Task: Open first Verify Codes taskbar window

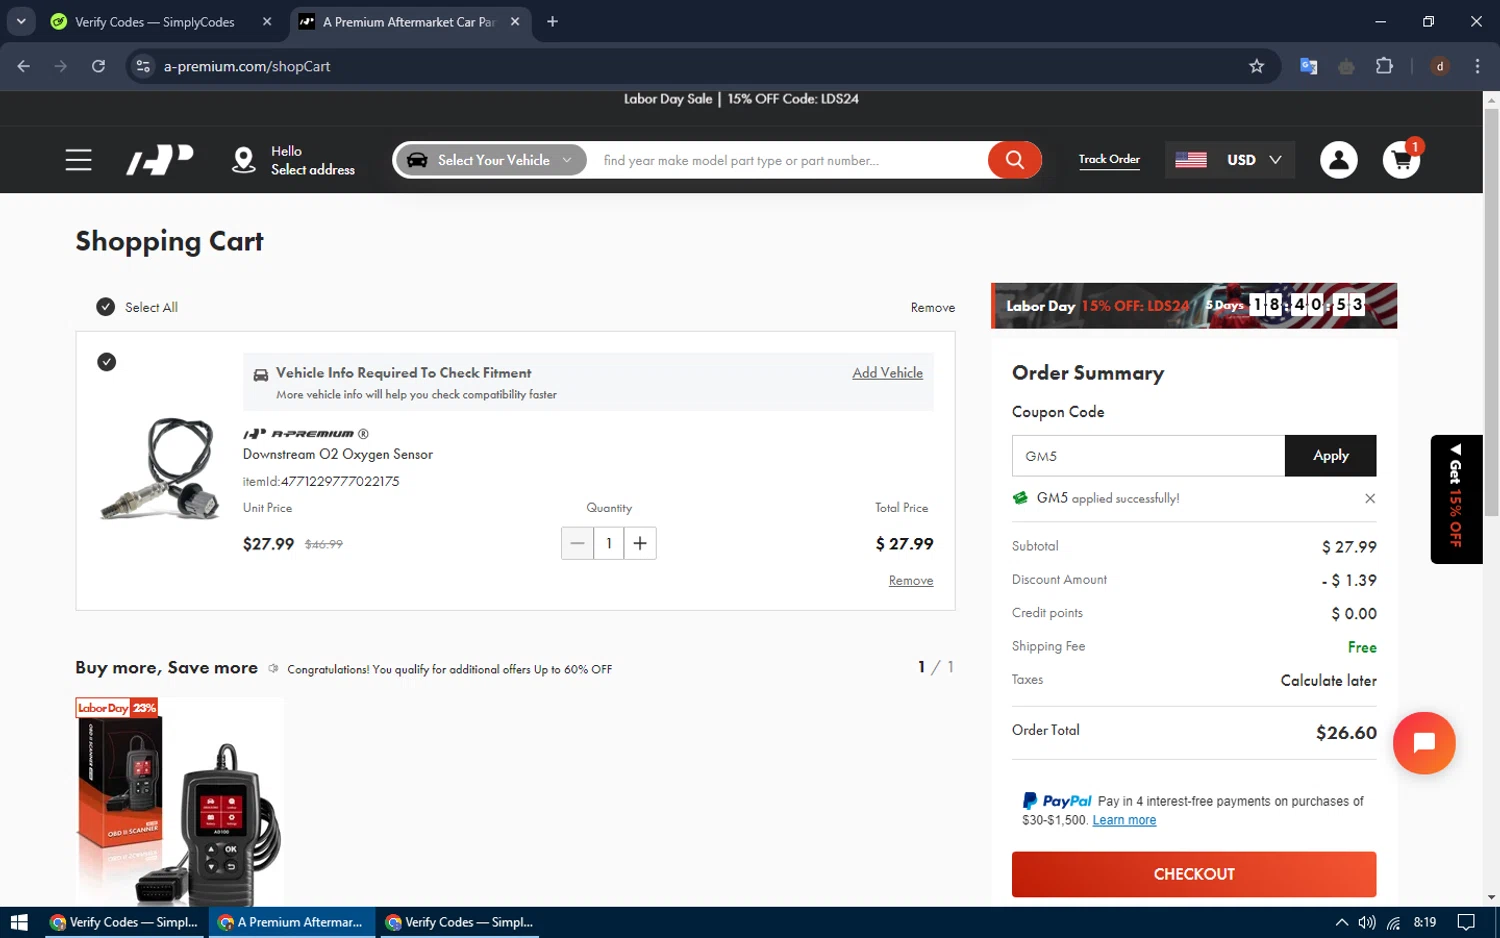Action: pos(124,922)
